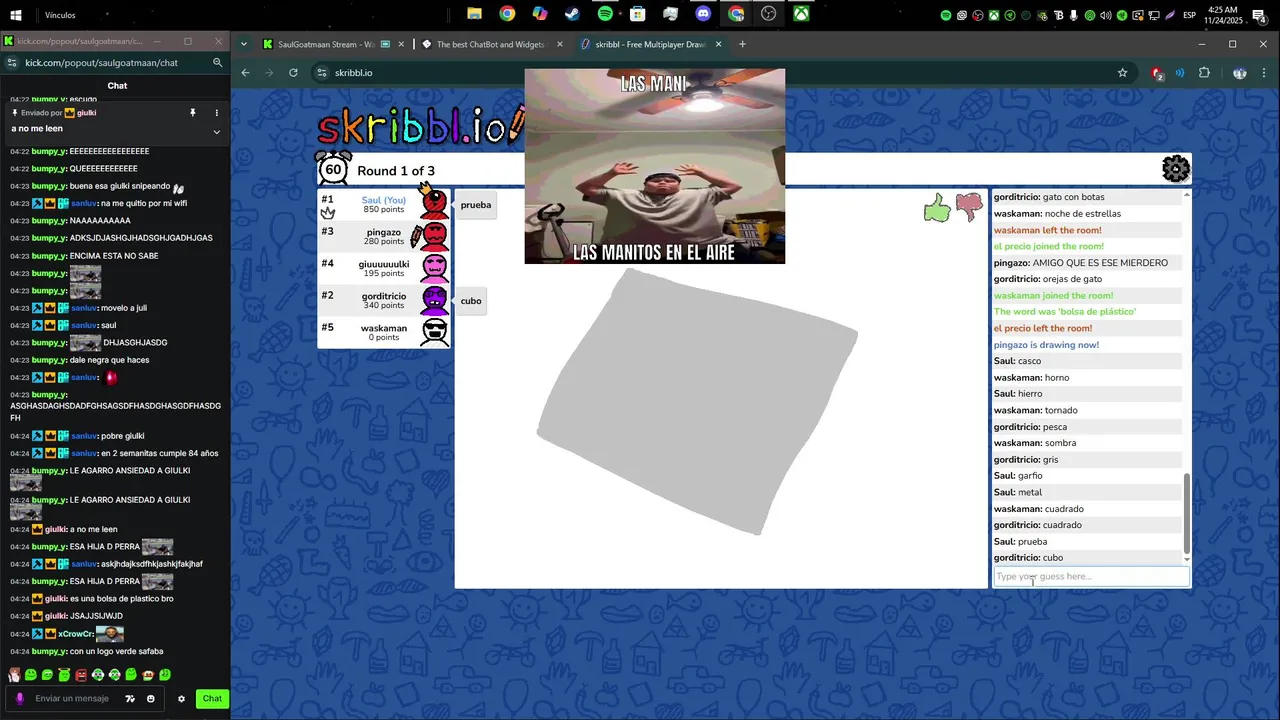Click the Windows Start button

pyautogui.click(x=16, y=15)
